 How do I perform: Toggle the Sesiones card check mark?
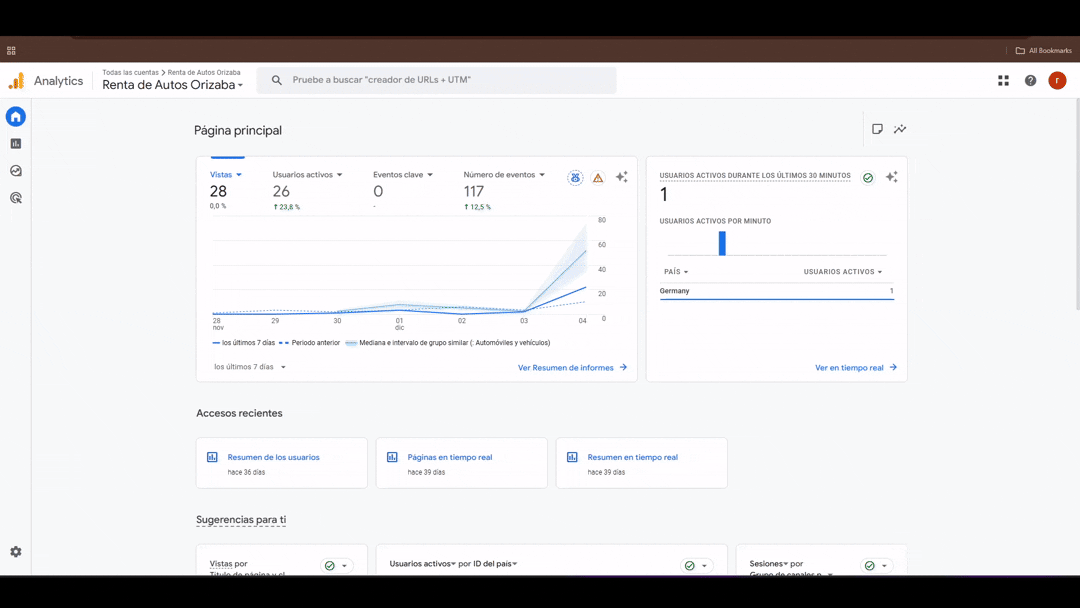(869, 566)
